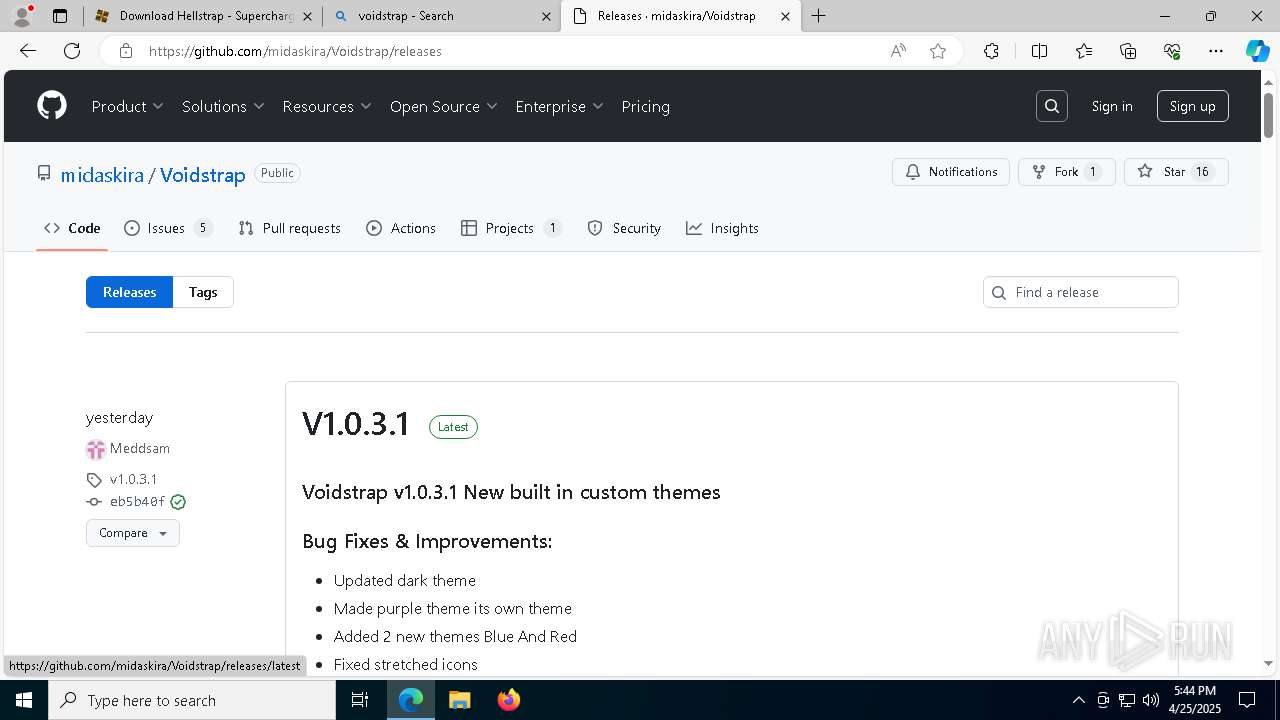The image size is (1280, 720).
Task: Click the Sign up button
Action: (x=1192, y=106)
